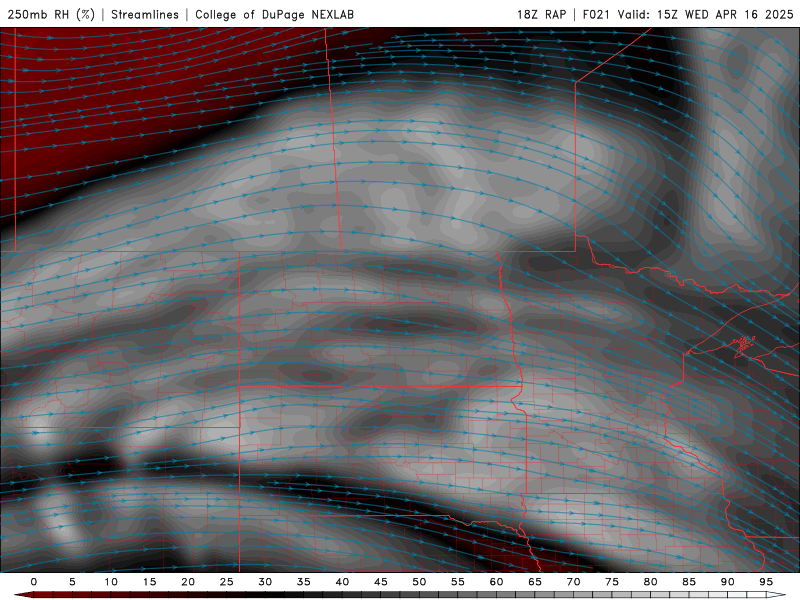Click the "95" value on the color scale

(x=766, y=582)
